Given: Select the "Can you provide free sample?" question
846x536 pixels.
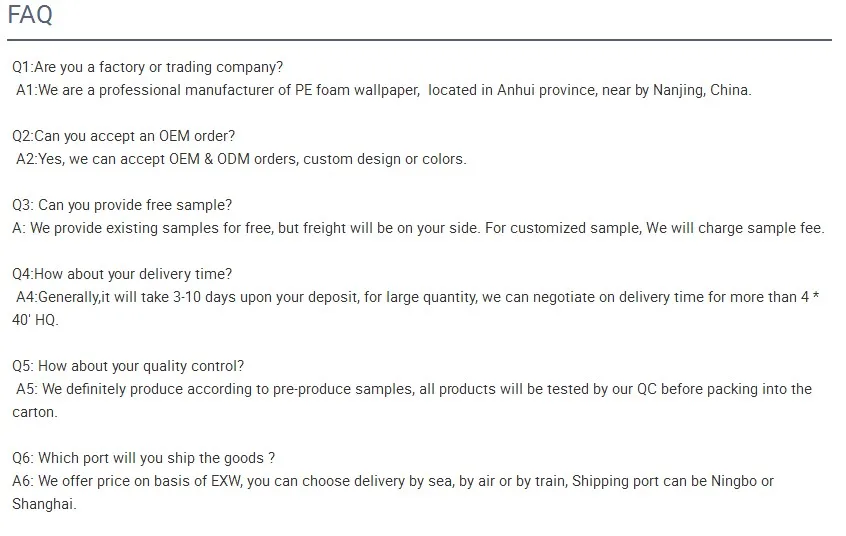Looking at the screenshot, I should [122, 205].
